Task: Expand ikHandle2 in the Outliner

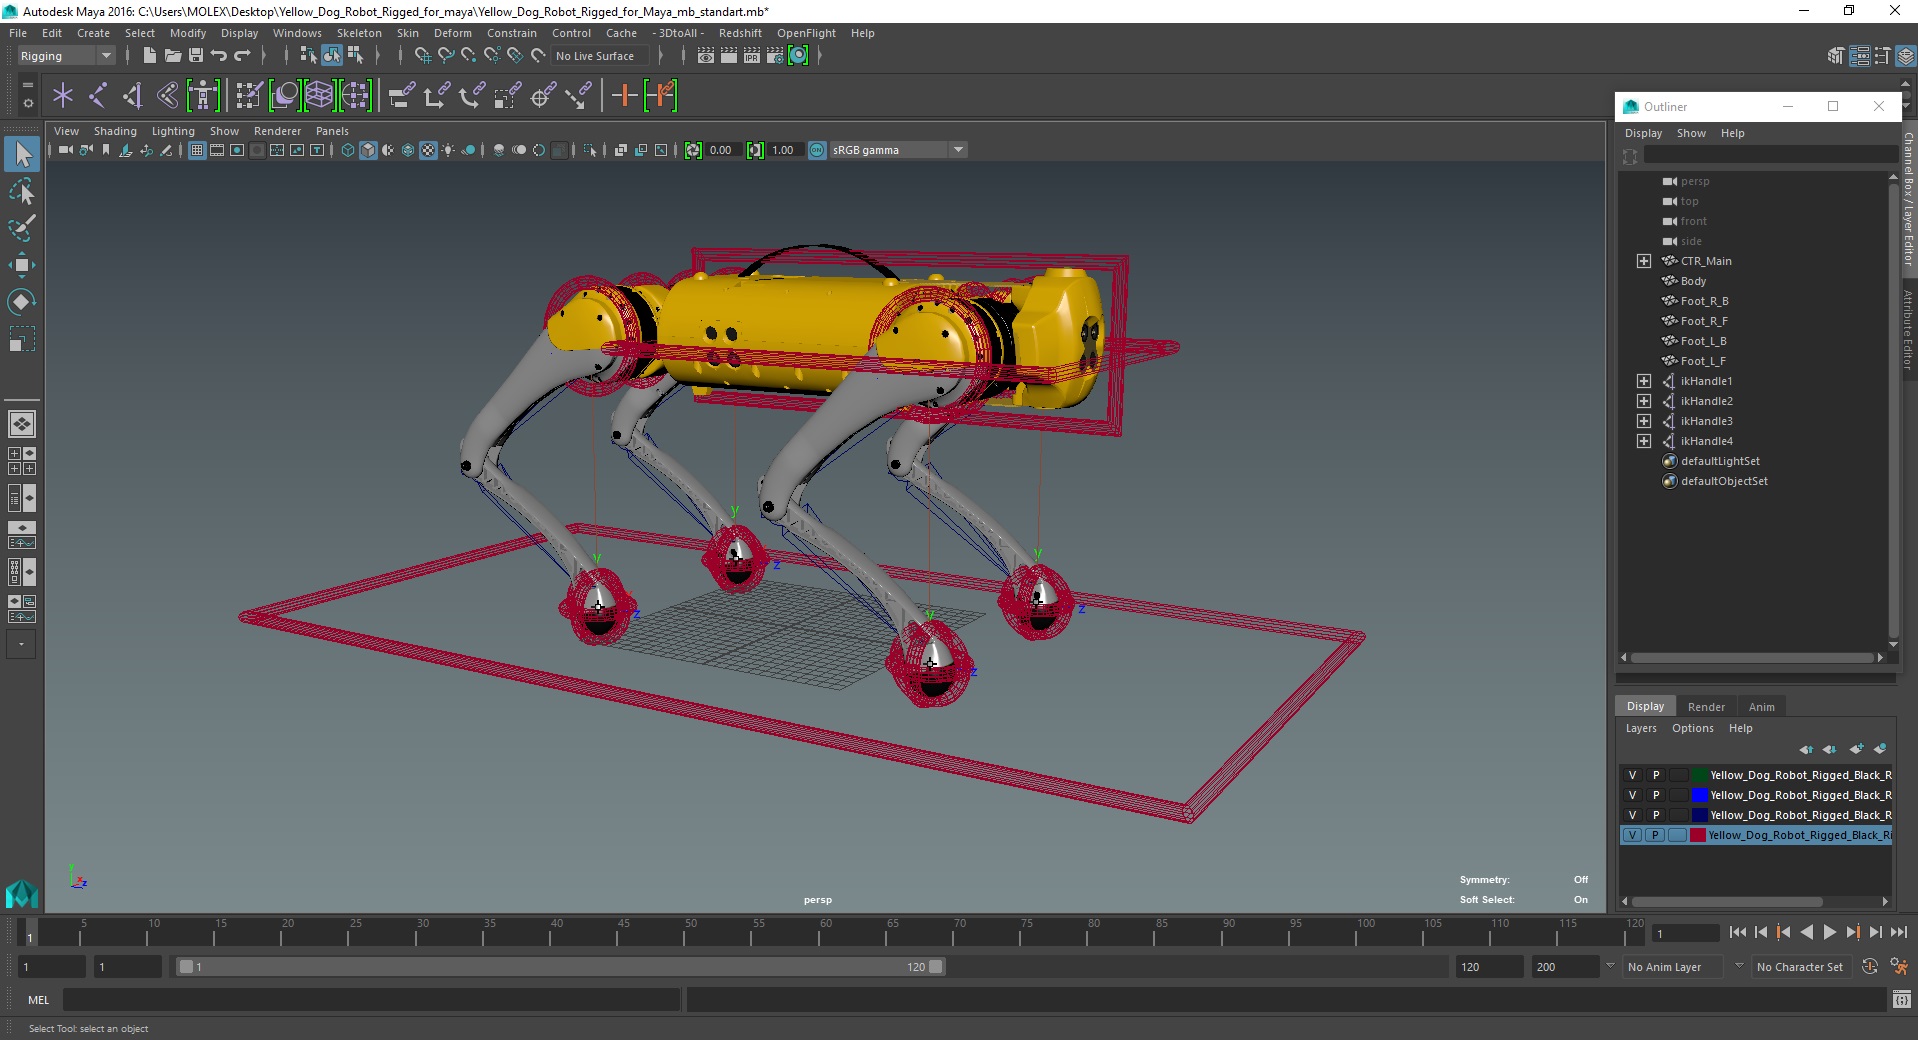Action: (1644, 401)
